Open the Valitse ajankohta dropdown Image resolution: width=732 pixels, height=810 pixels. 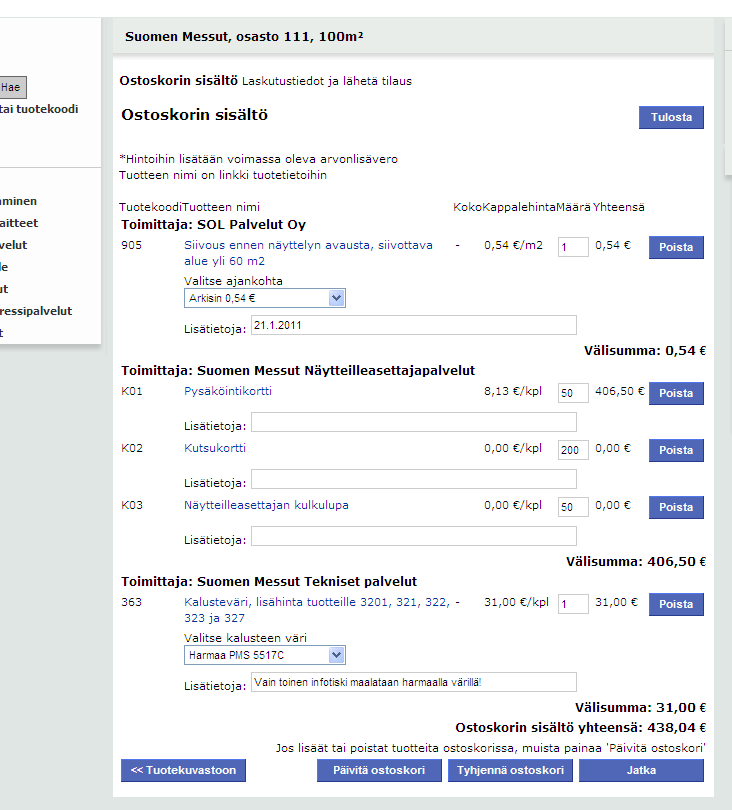point(264,298)
